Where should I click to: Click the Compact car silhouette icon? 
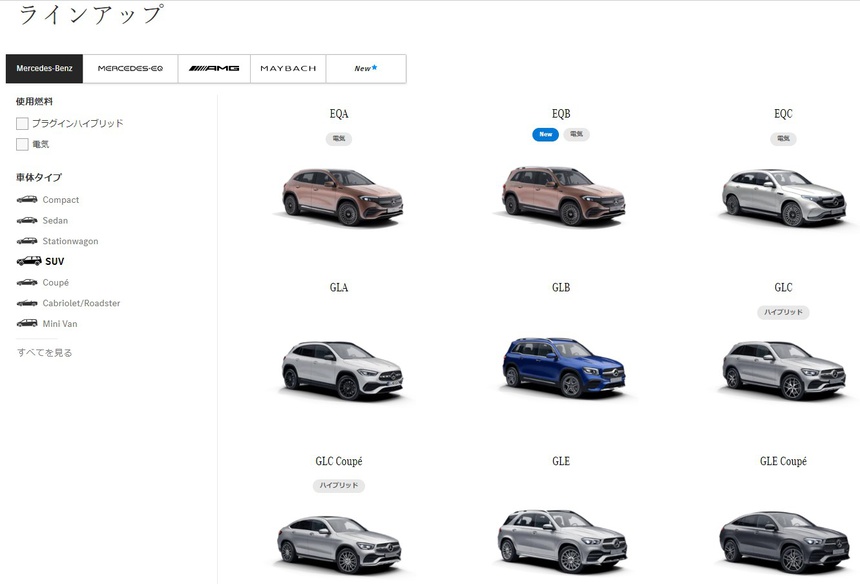point(27,200)
